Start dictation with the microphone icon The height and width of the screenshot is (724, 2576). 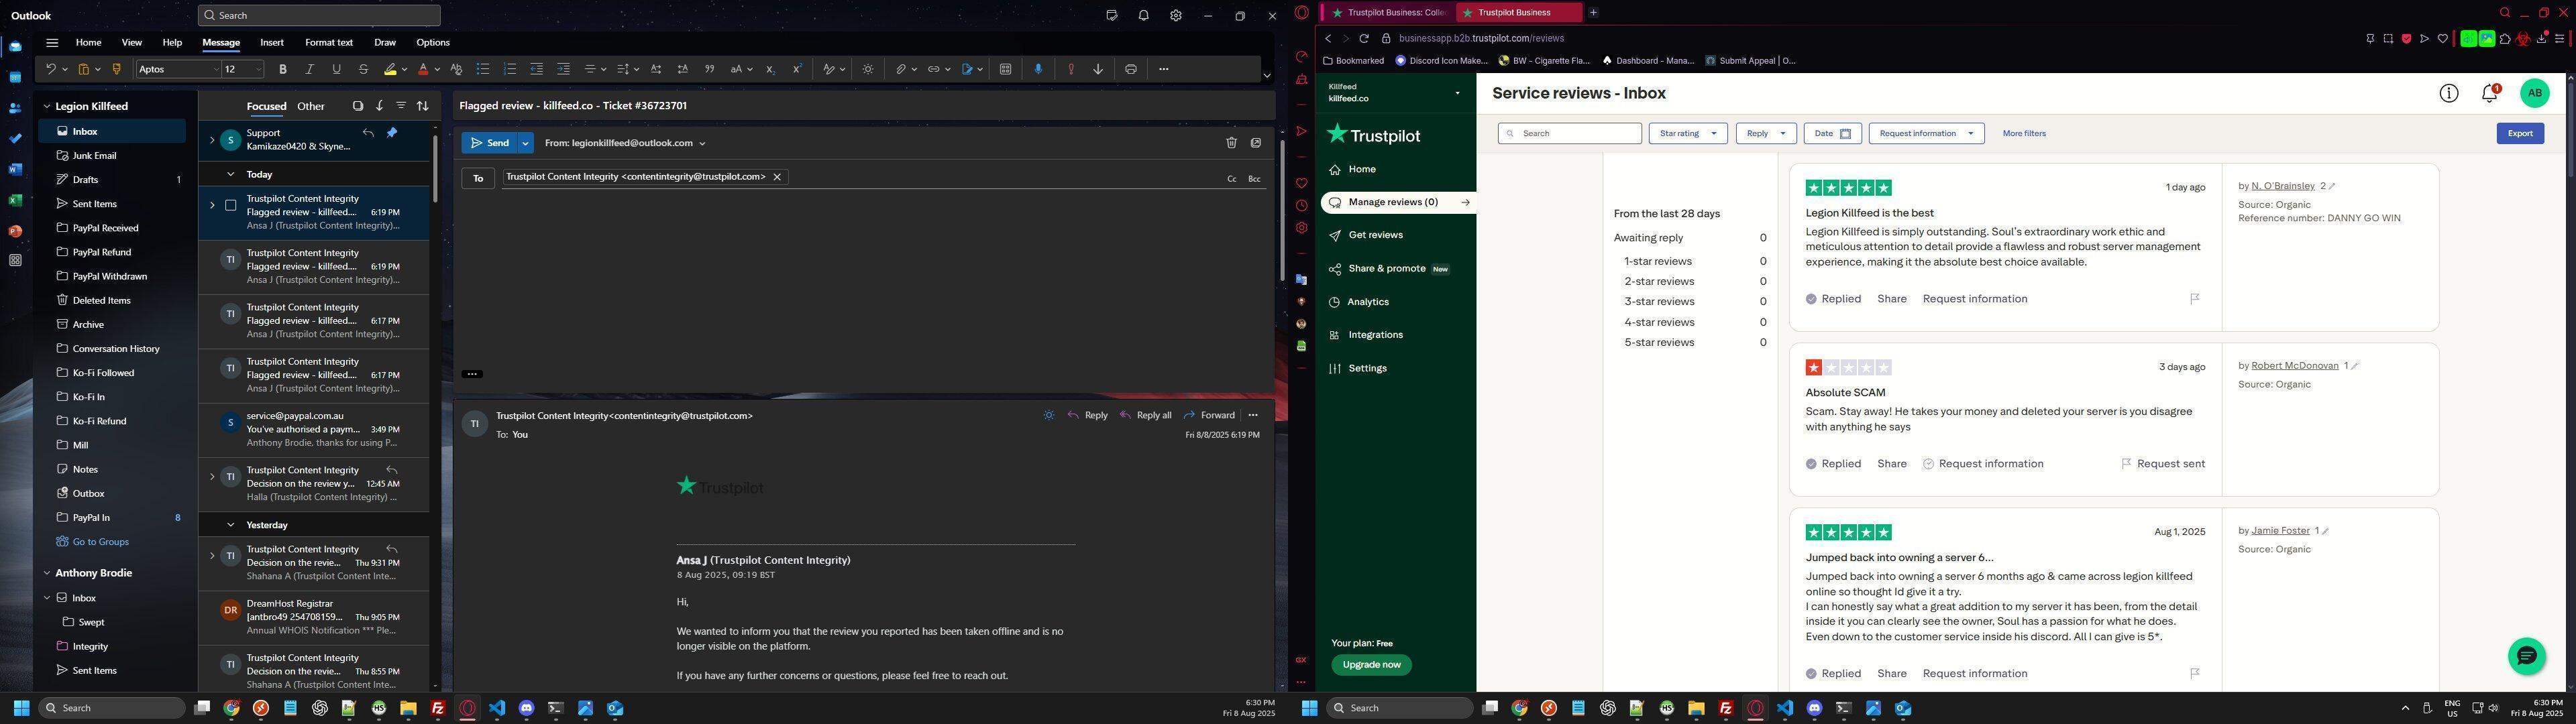tap(1038, 69)
